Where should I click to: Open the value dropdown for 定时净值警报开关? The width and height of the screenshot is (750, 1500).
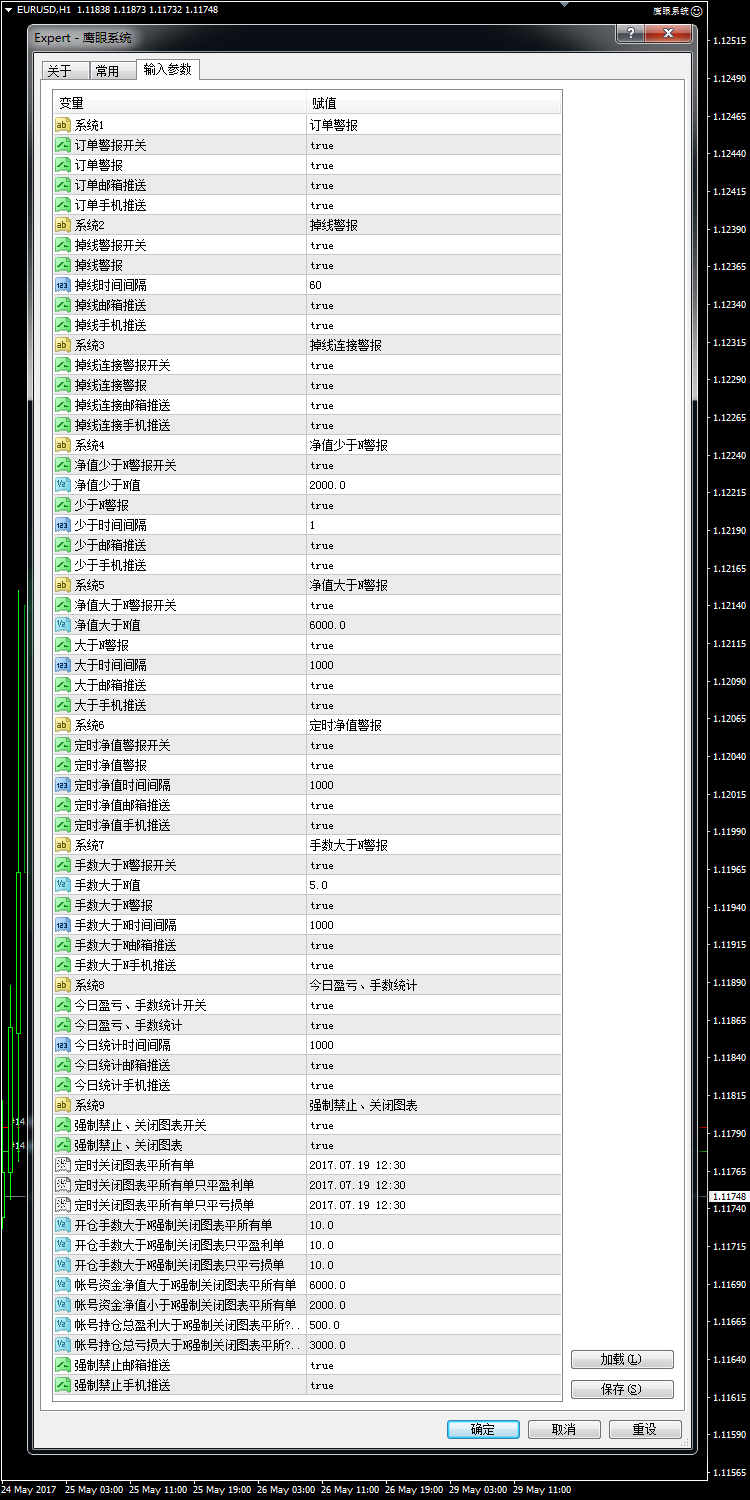tap(322, 745)
